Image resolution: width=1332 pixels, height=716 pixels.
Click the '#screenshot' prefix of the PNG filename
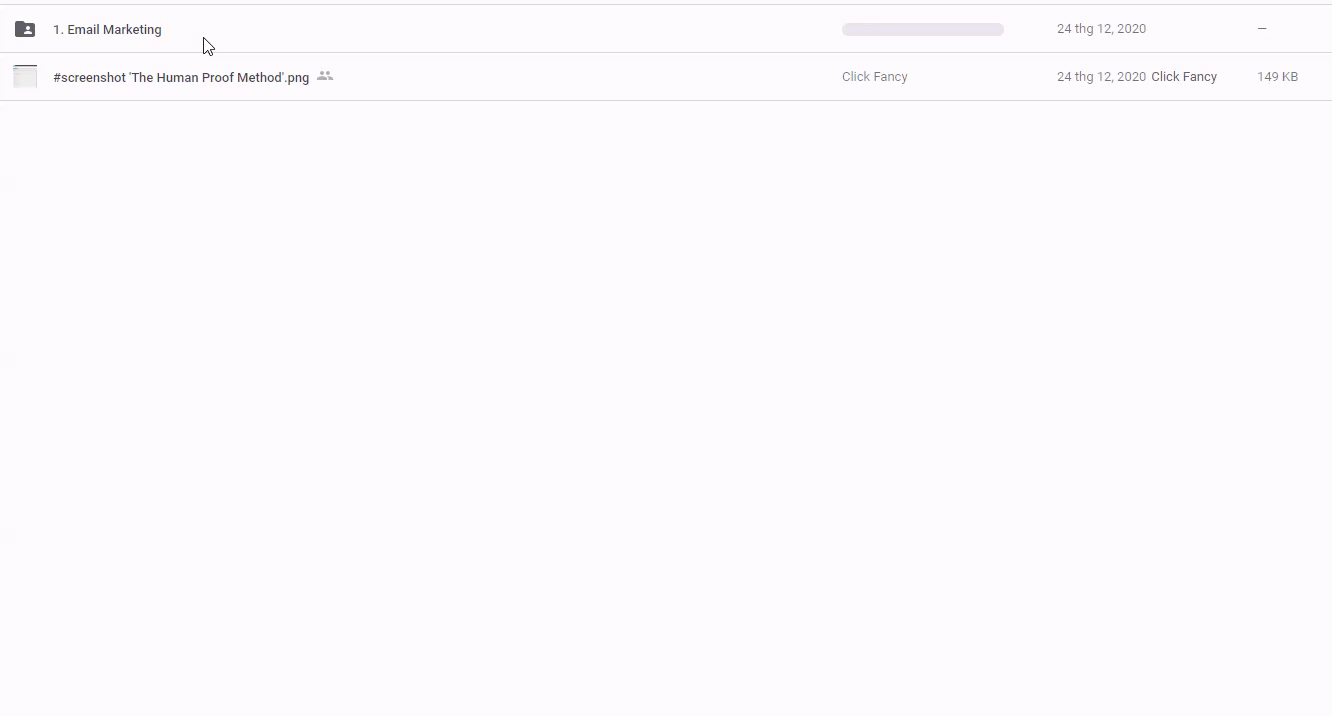click(x=89, y=78)
